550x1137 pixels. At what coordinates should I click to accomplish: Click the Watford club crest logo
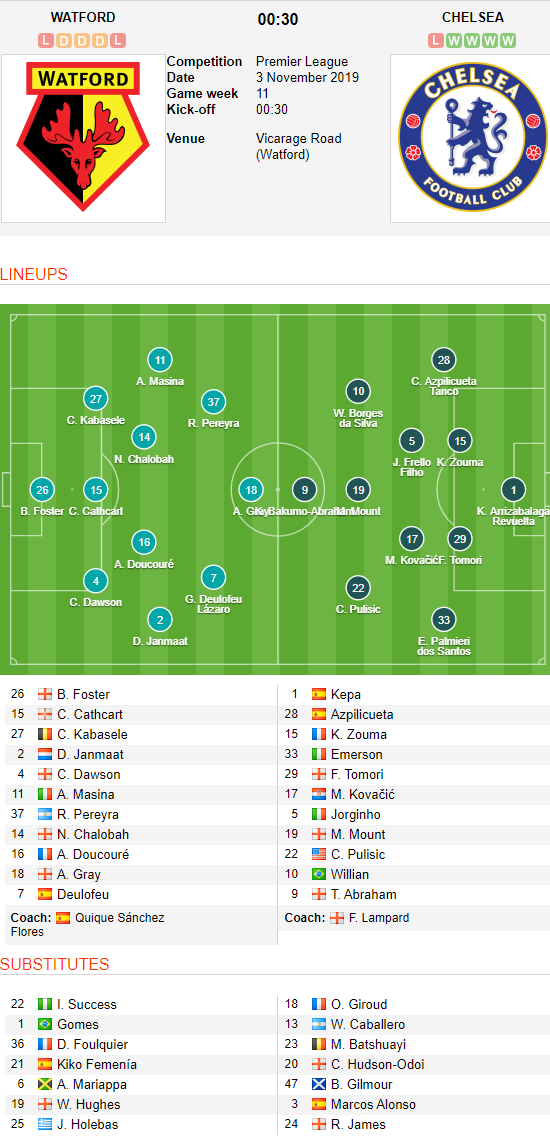click(x=83, y=136)
